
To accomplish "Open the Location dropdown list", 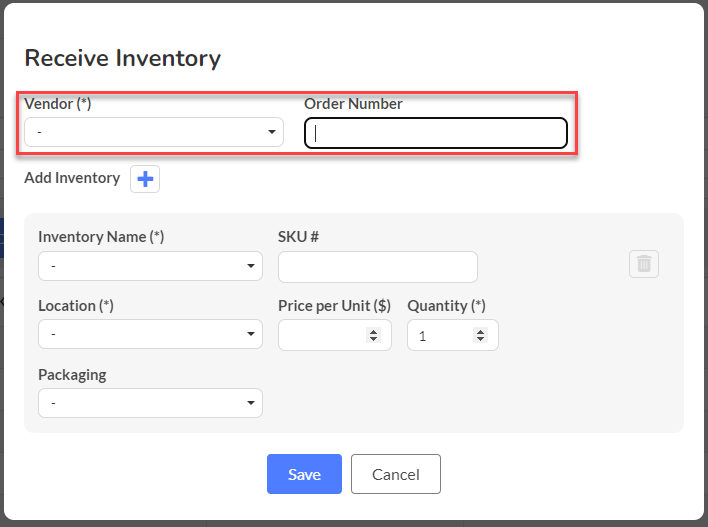I will tap(150, 334).
